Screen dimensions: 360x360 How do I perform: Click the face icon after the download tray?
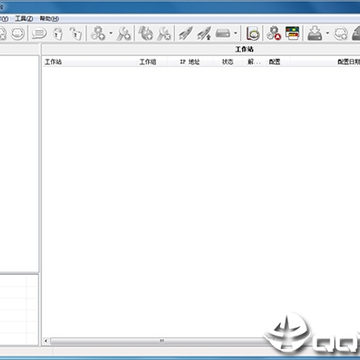(x=341, y=33)
